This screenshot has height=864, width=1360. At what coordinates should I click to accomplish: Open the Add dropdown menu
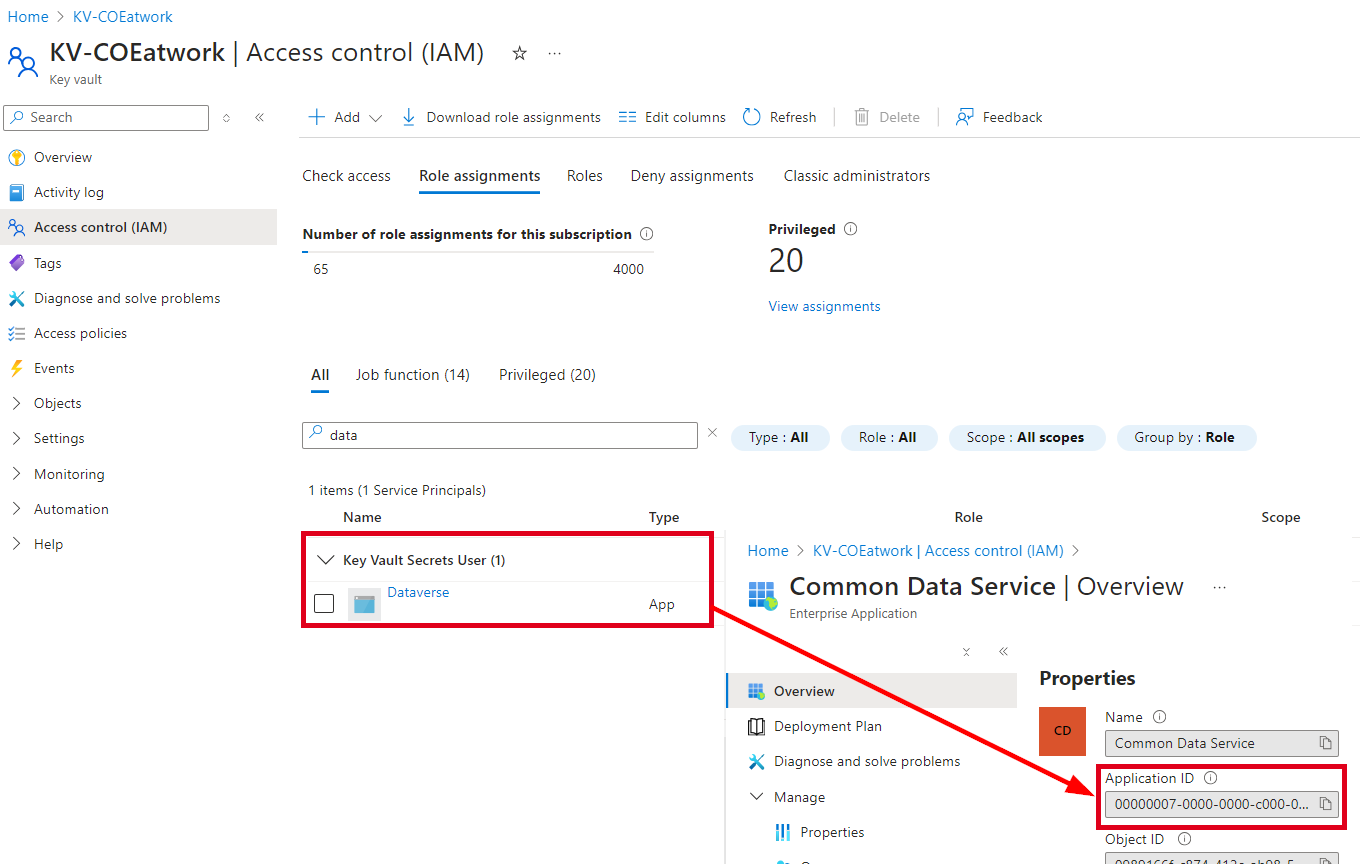(345, 117)
